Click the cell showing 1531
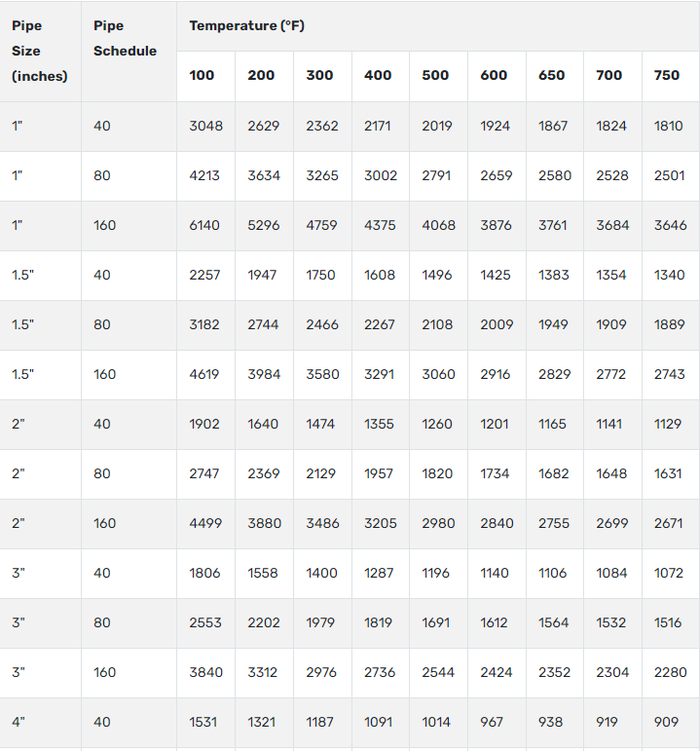 [204, 722]
